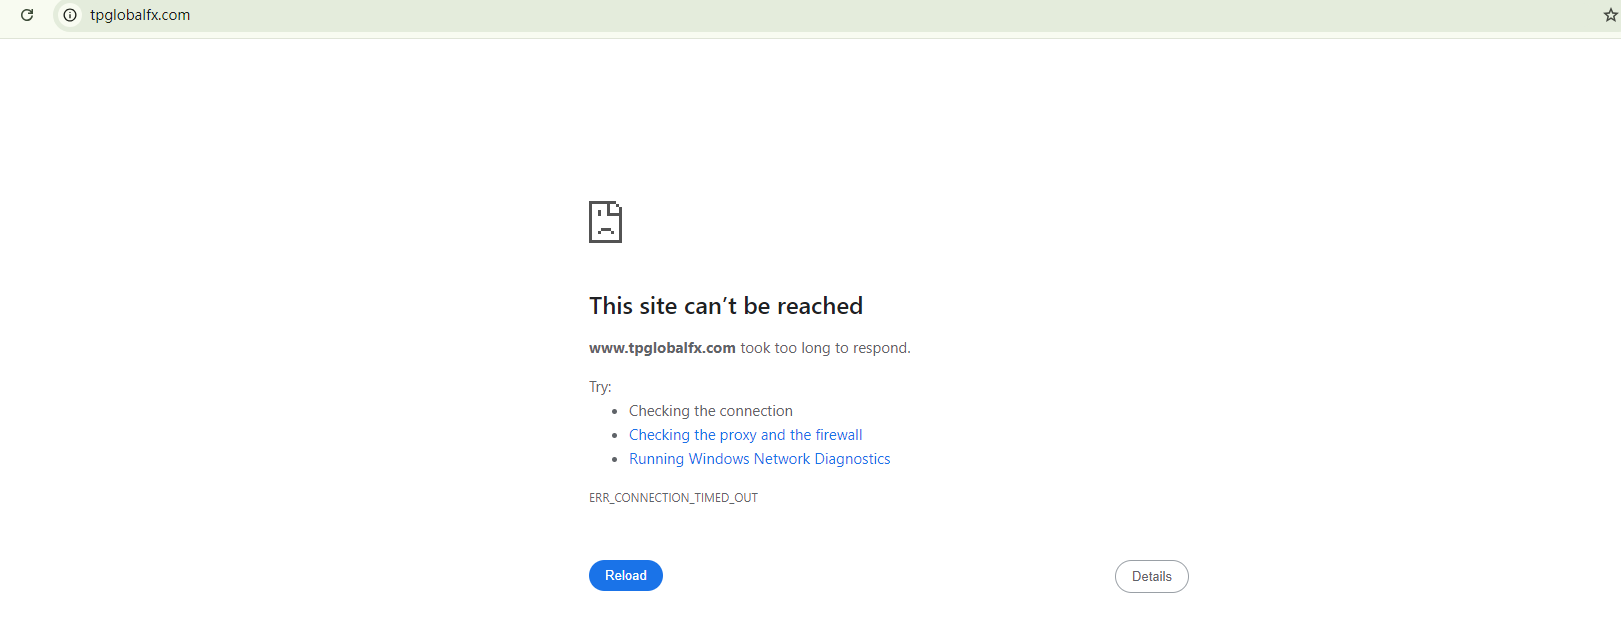Show more info with Details button
This screenshot has height=623, width=1621.
tap(1152, 577)
